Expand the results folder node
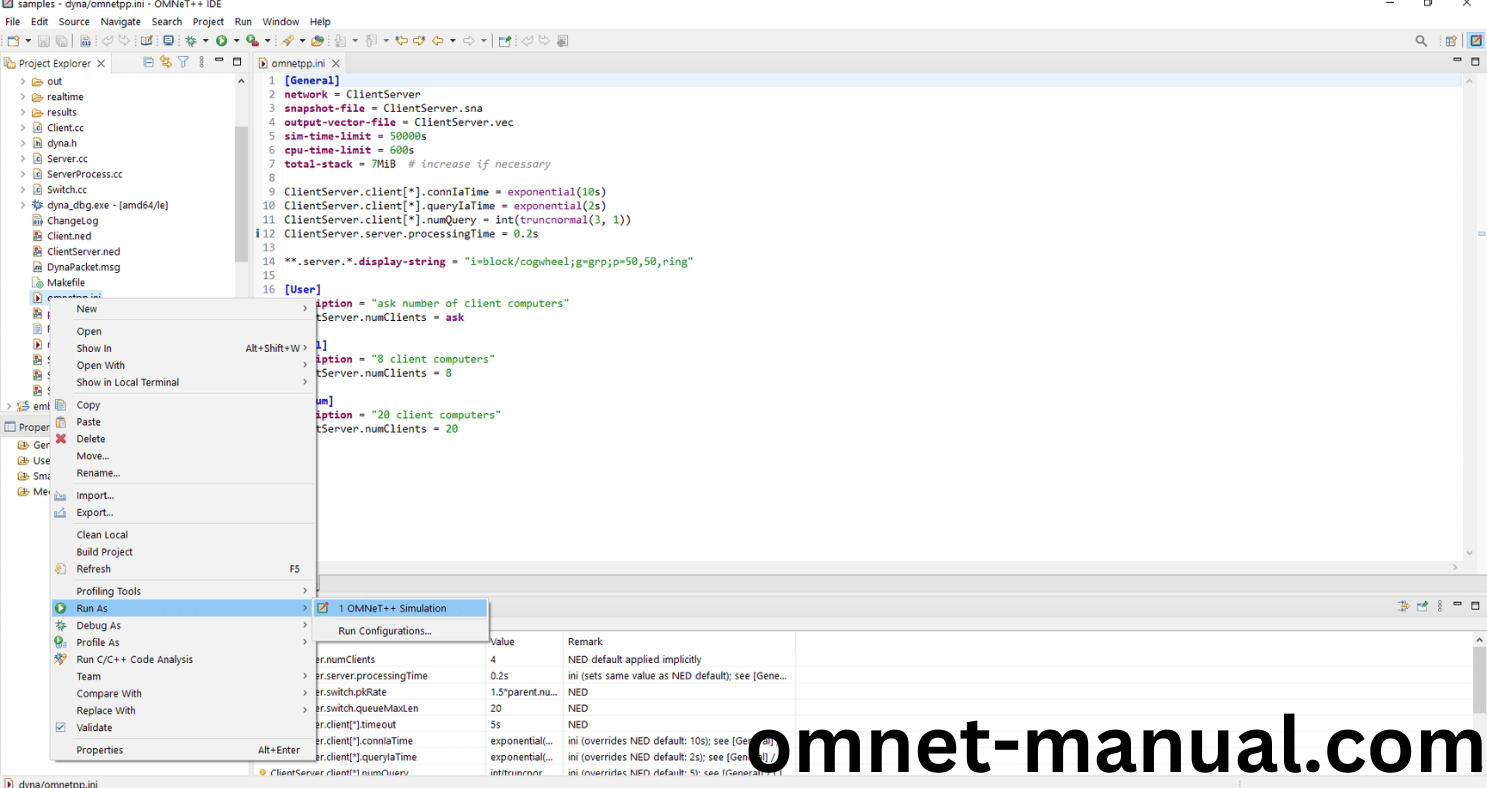 tap(23, 112)
